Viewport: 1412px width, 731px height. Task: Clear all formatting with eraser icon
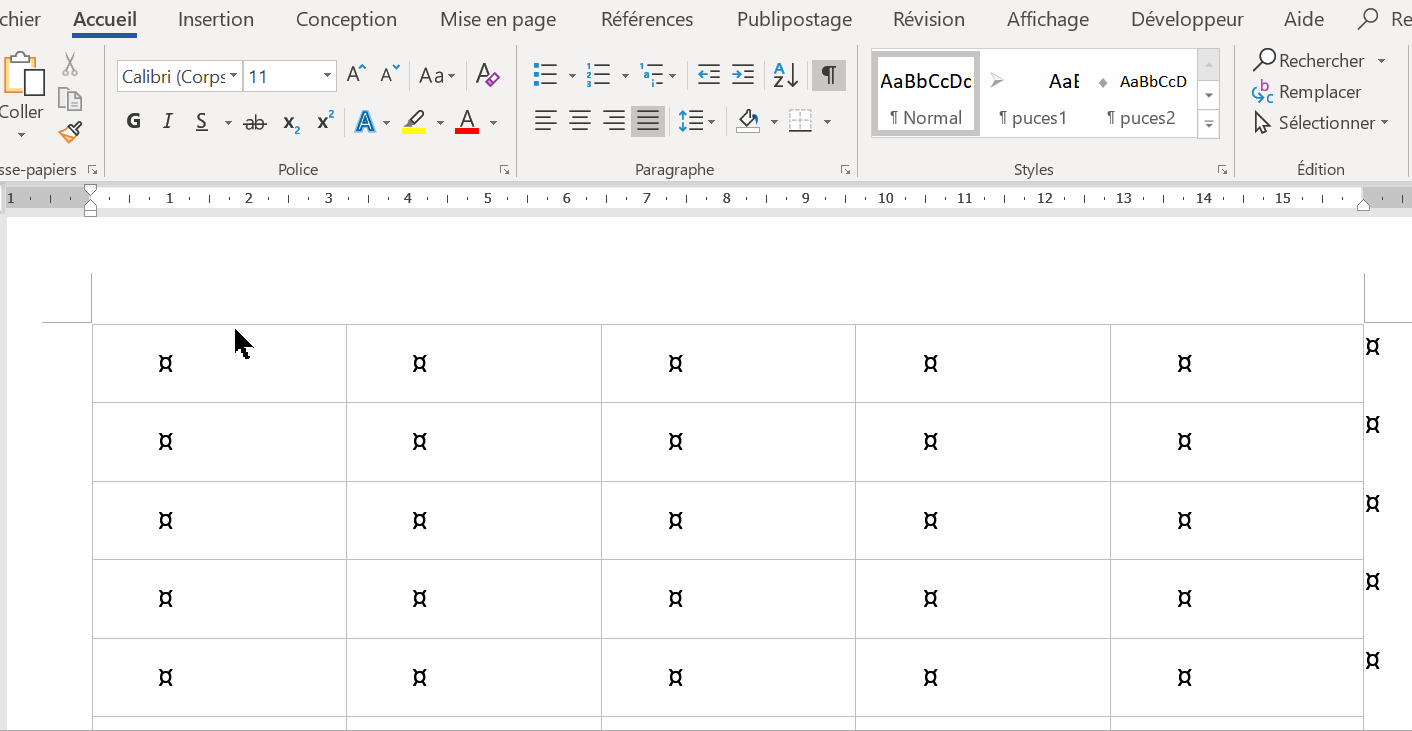click(487, 75)
